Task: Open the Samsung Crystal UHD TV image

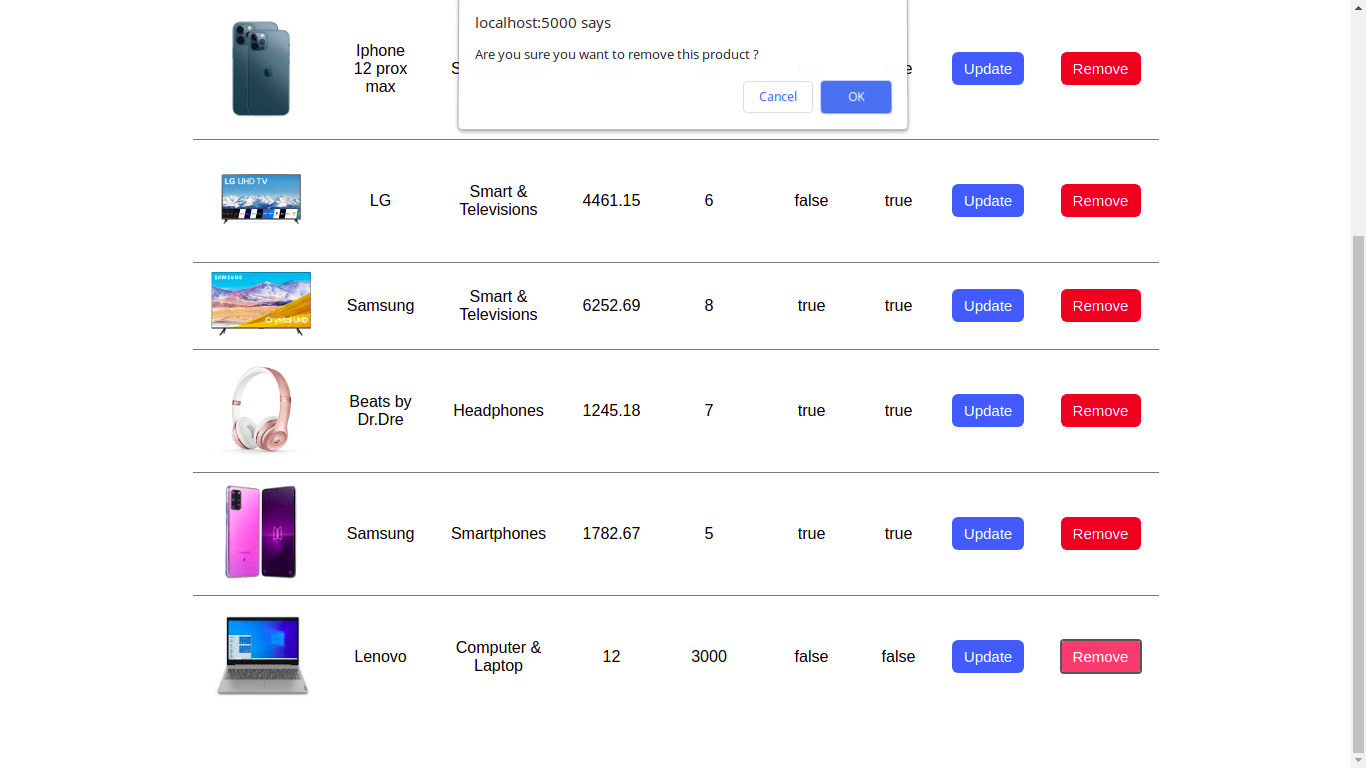Action: [261, 303]
